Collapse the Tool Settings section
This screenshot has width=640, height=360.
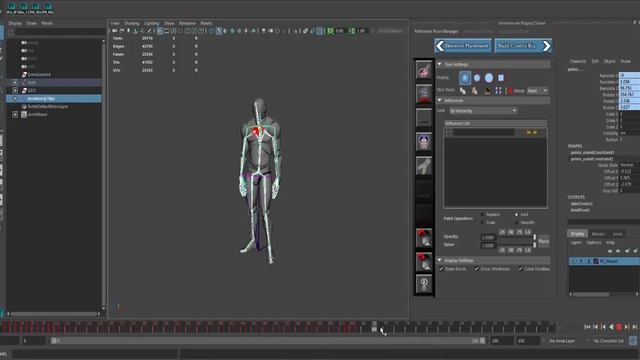coord(440,64)
